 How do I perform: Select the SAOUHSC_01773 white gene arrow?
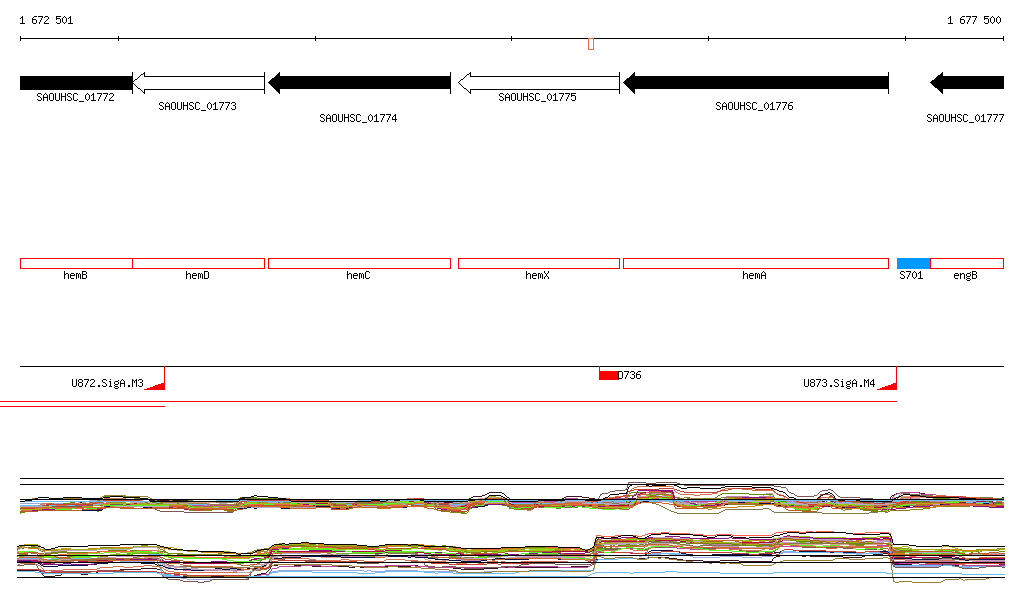point(198,83)
